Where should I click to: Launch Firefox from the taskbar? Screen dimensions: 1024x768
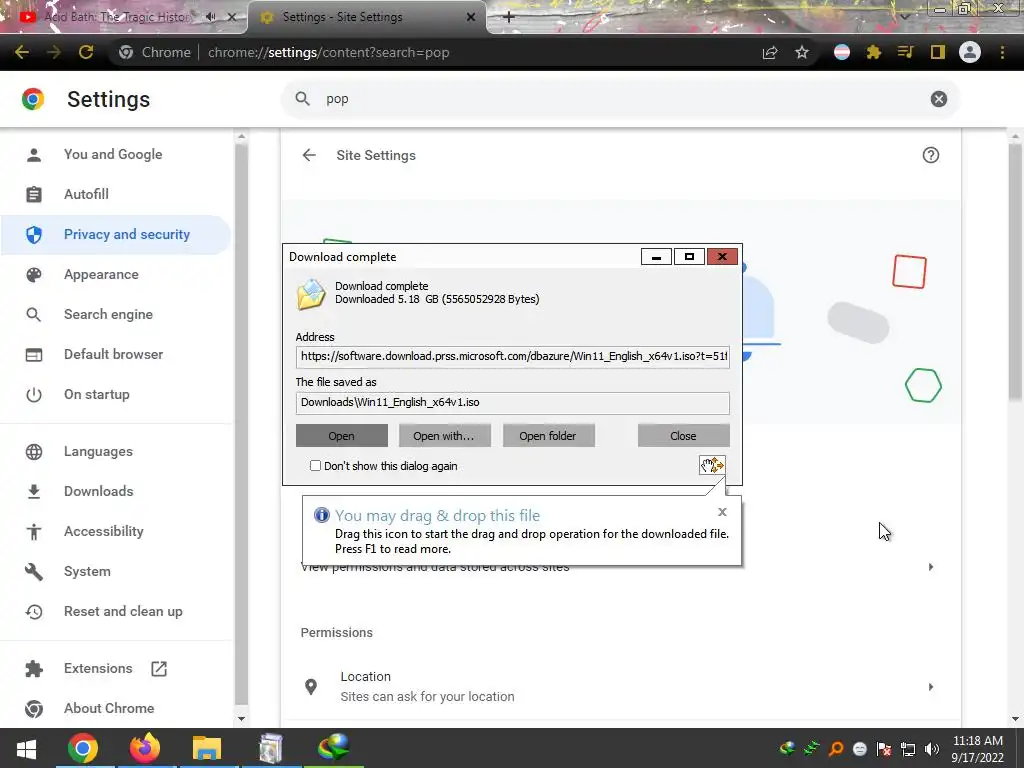[144, 748]
